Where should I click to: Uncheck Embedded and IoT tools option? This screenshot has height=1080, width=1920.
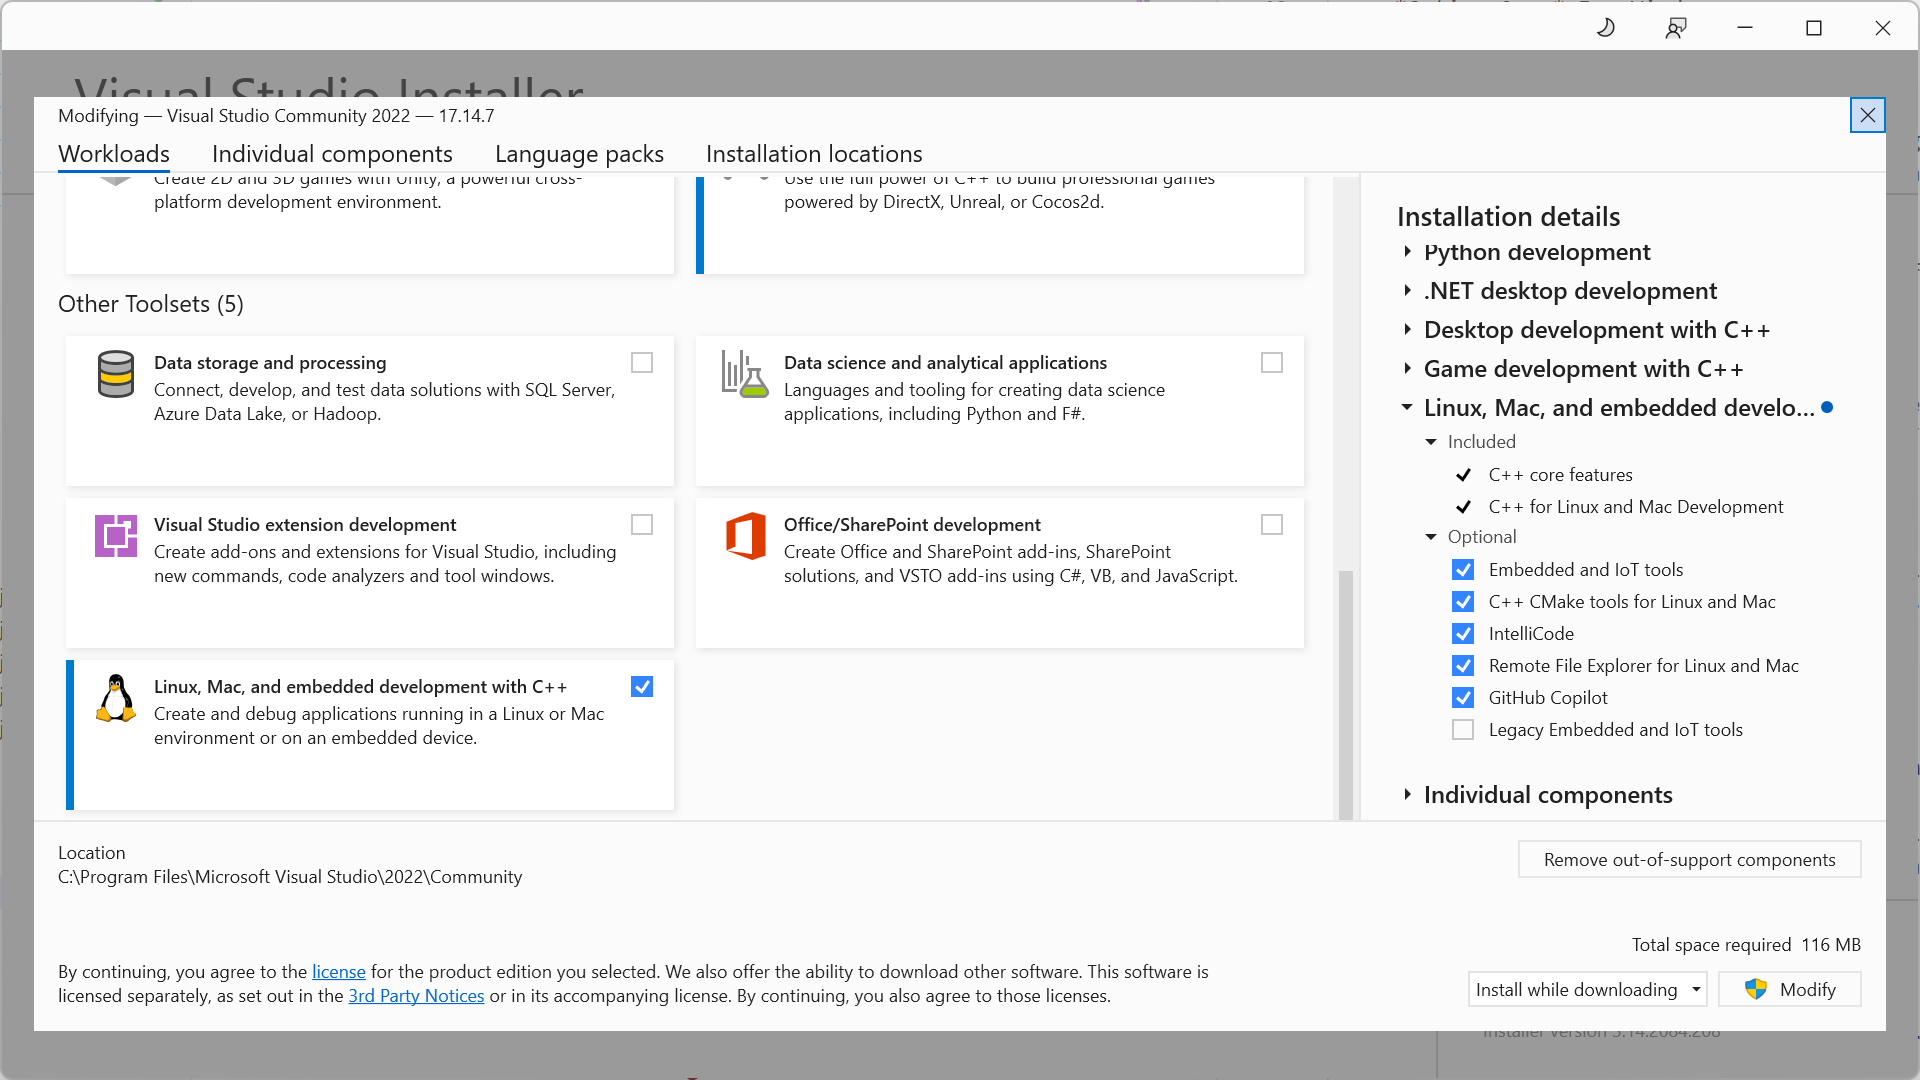click(x=1463, y=570)
